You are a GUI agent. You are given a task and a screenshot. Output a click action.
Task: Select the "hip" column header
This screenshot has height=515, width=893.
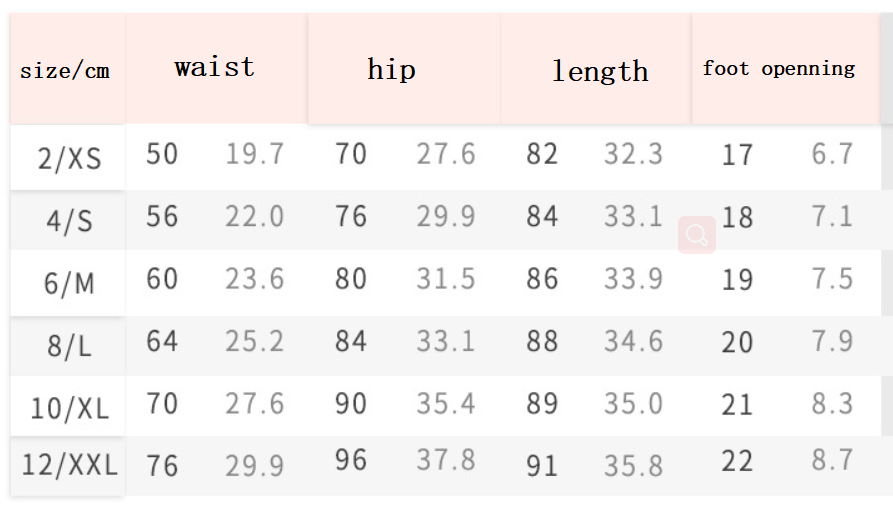tap(391, 69)
